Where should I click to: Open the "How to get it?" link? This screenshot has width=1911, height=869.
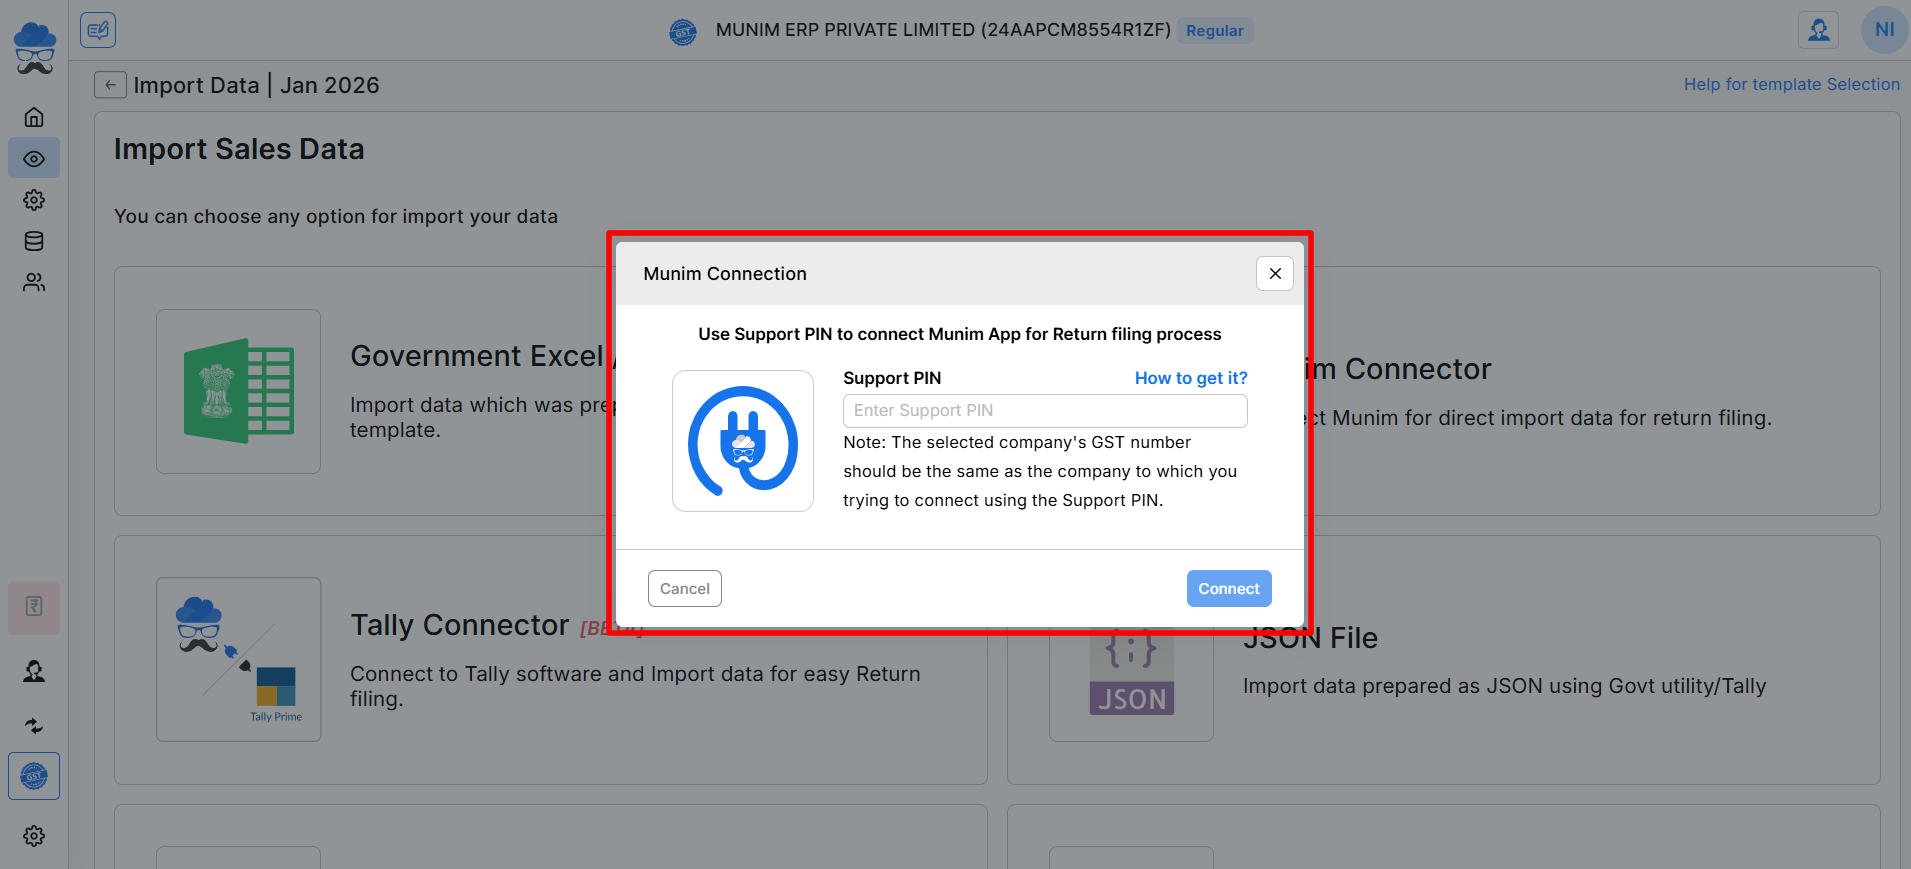point(1190,378)
